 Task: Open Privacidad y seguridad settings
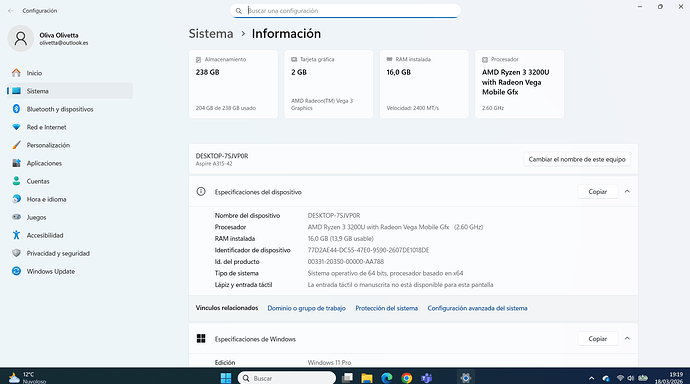[x=70, y=253]
